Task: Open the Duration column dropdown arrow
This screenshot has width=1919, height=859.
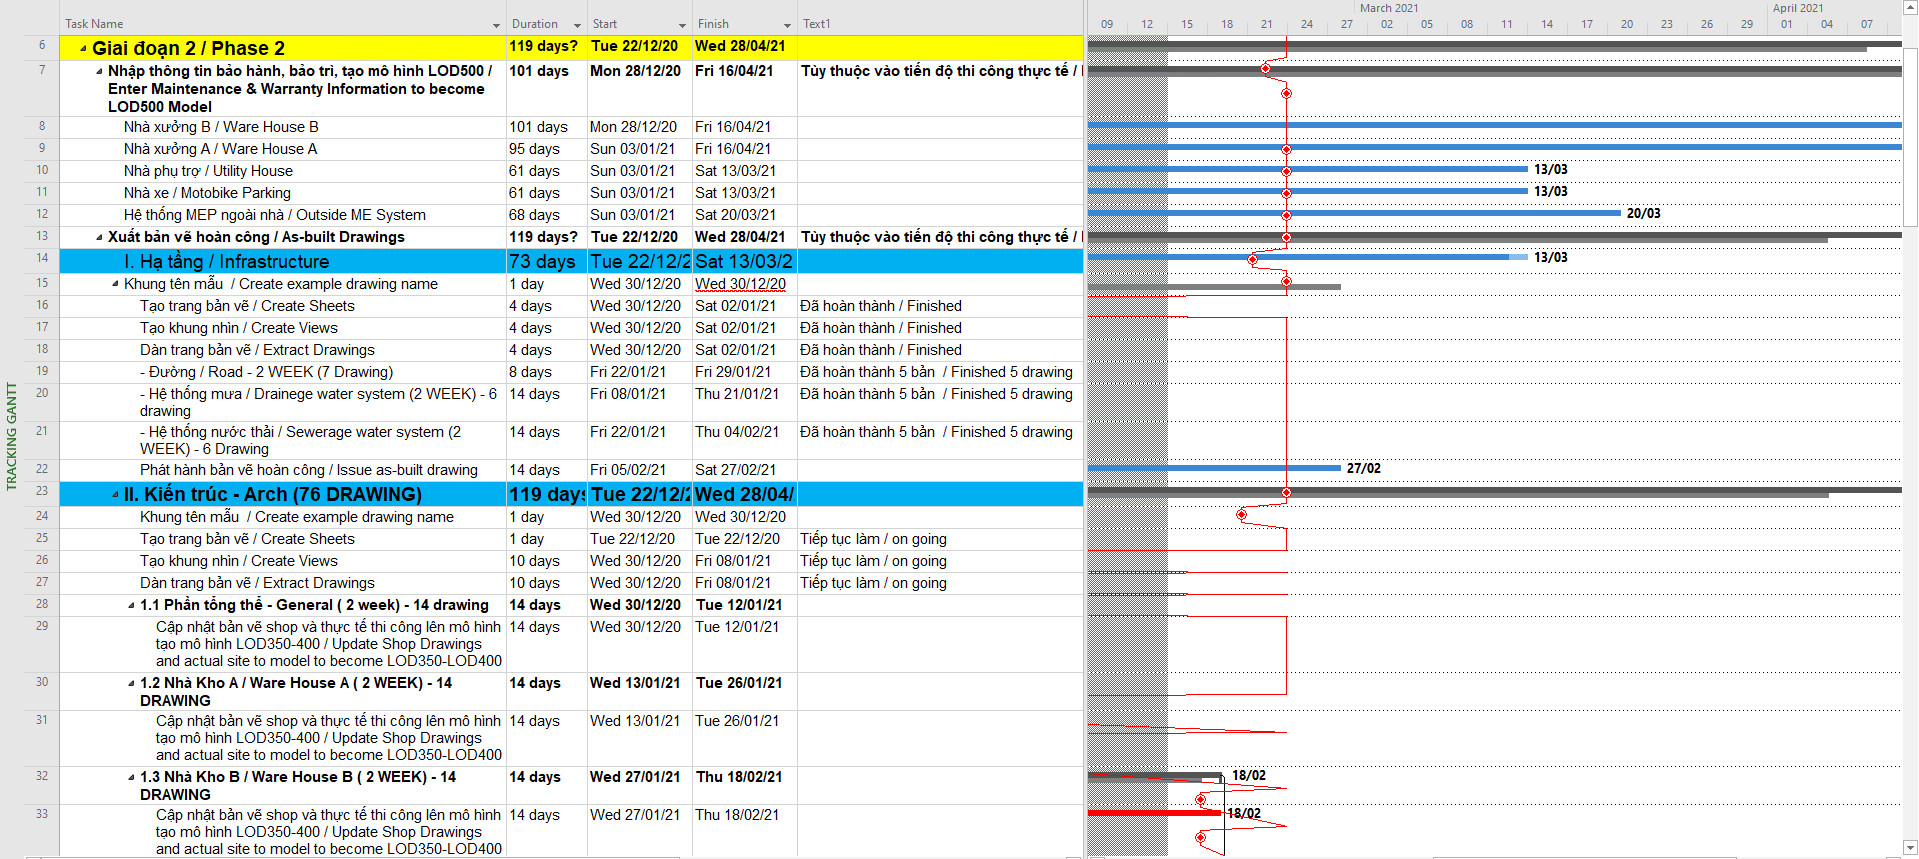Action: [577, 25]
